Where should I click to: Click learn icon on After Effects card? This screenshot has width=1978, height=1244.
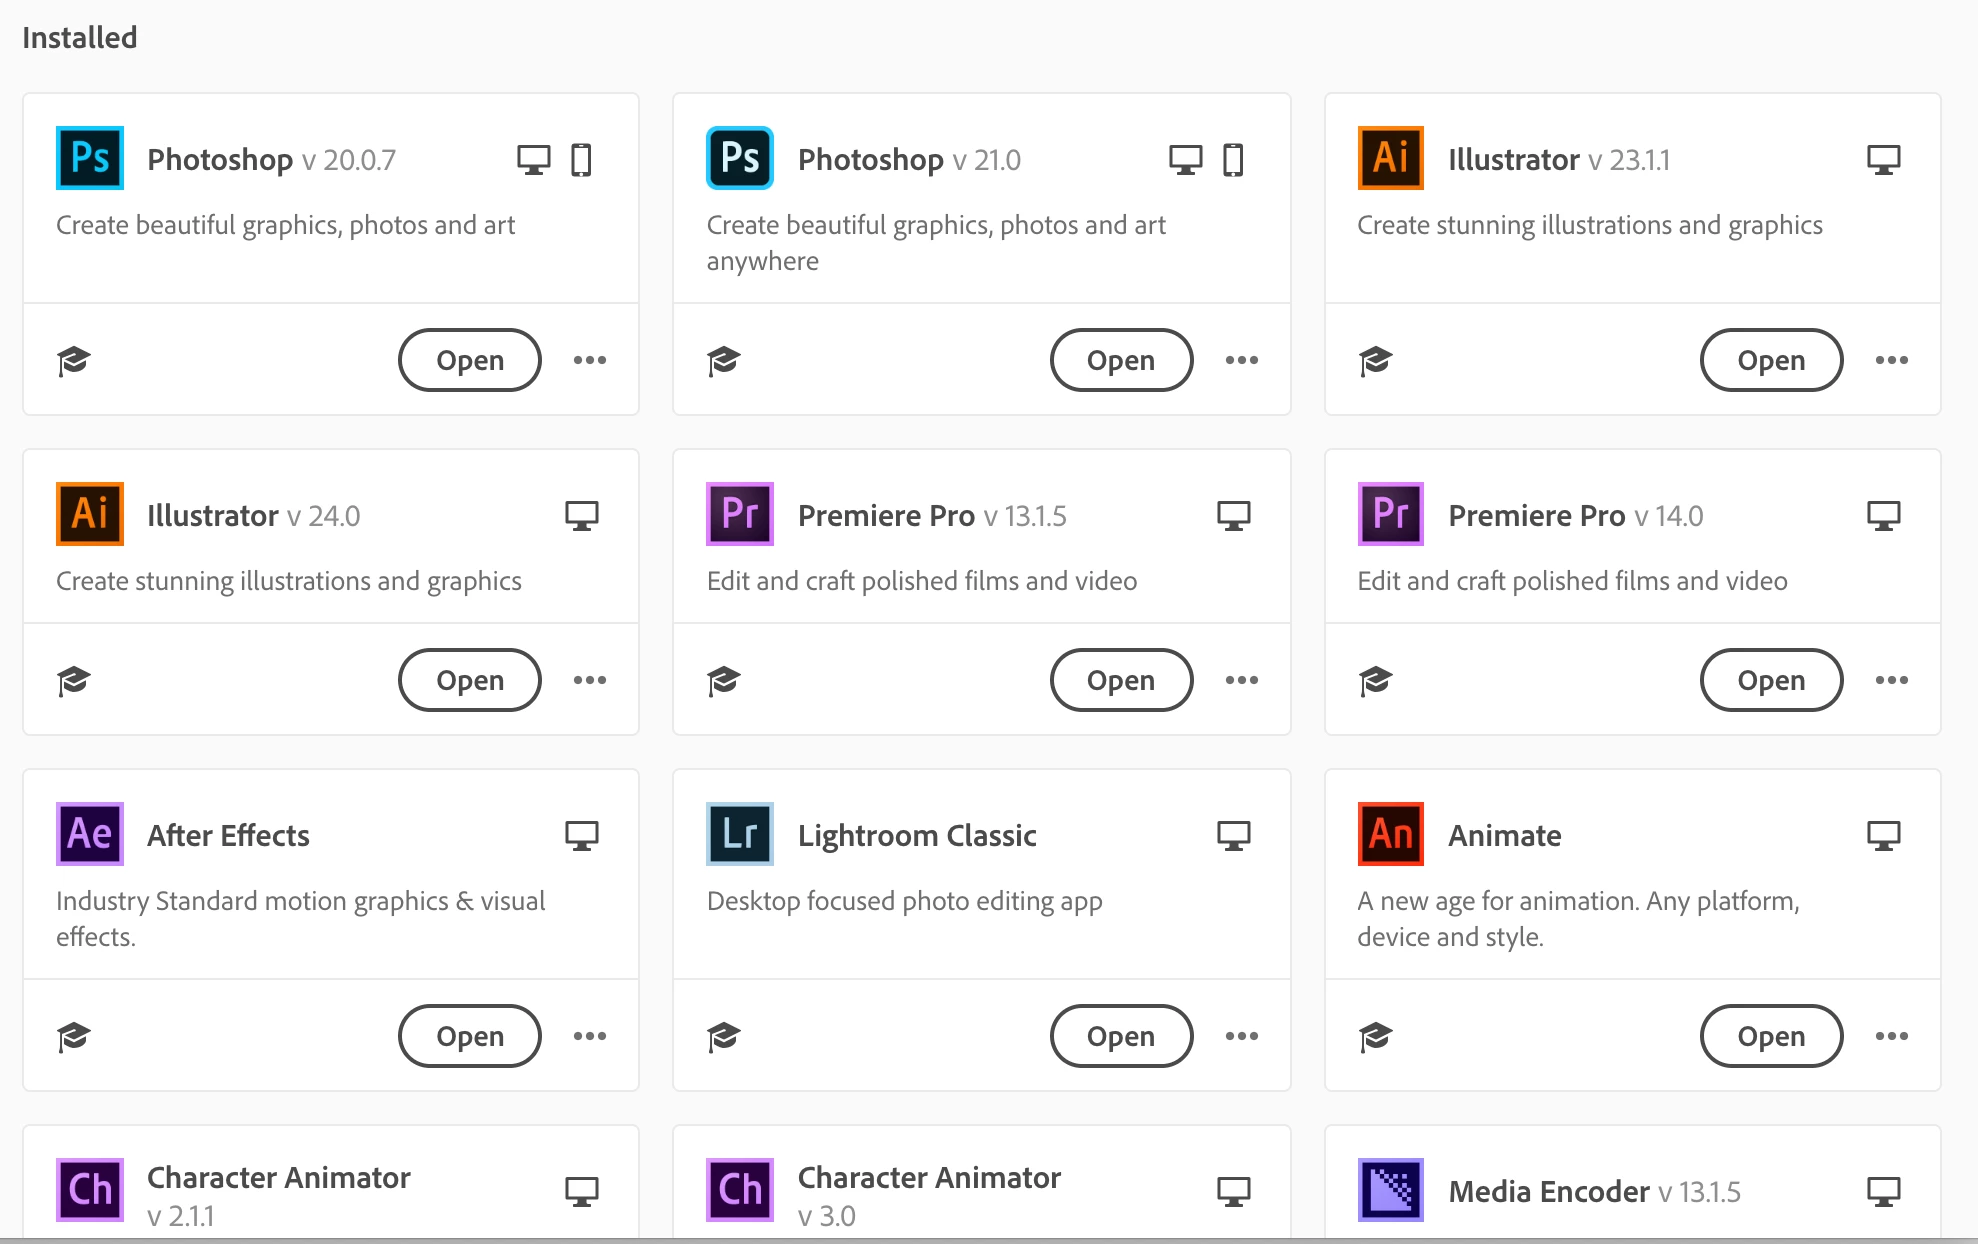click(73, 1036)
